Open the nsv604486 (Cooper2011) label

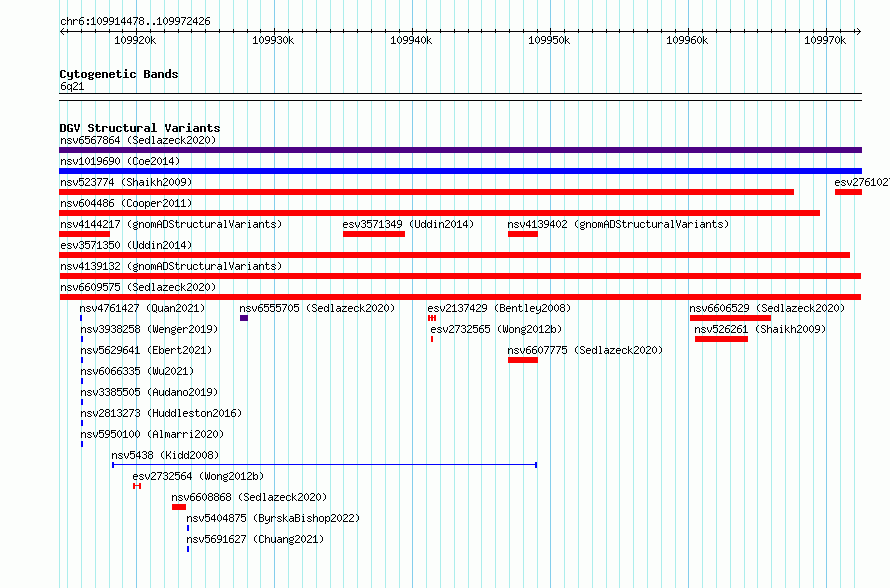click(126, 203)
